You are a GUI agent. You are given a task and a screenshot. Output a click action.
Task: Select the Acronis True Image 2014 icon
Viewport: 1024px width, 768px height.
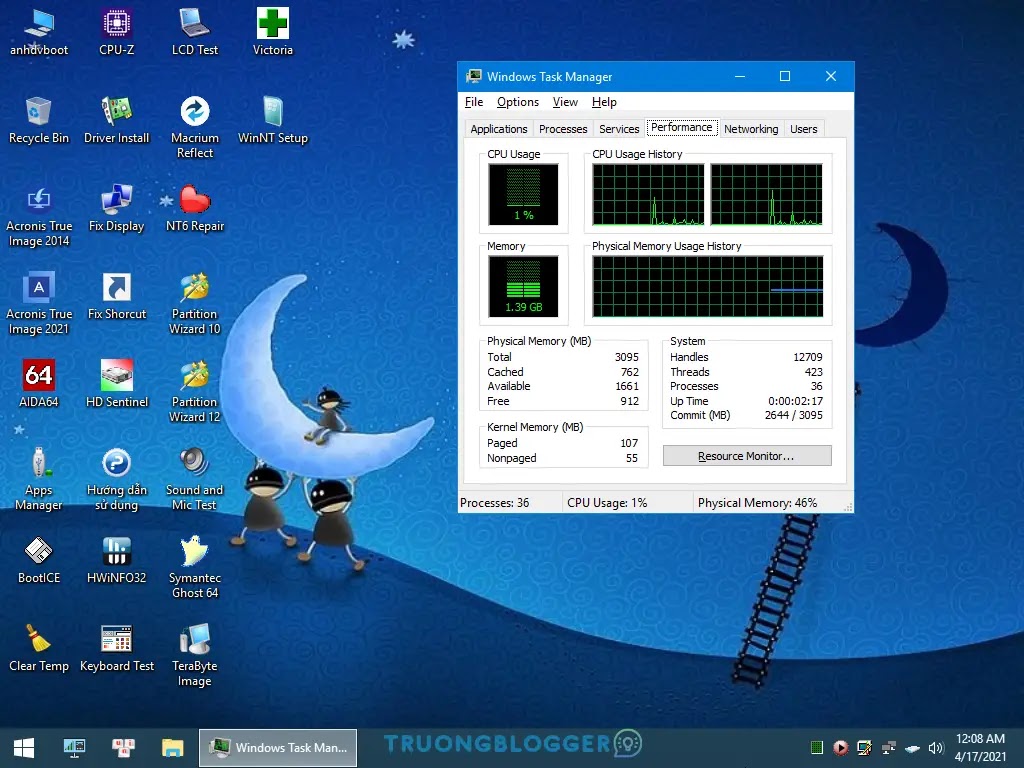coord(39,217)
